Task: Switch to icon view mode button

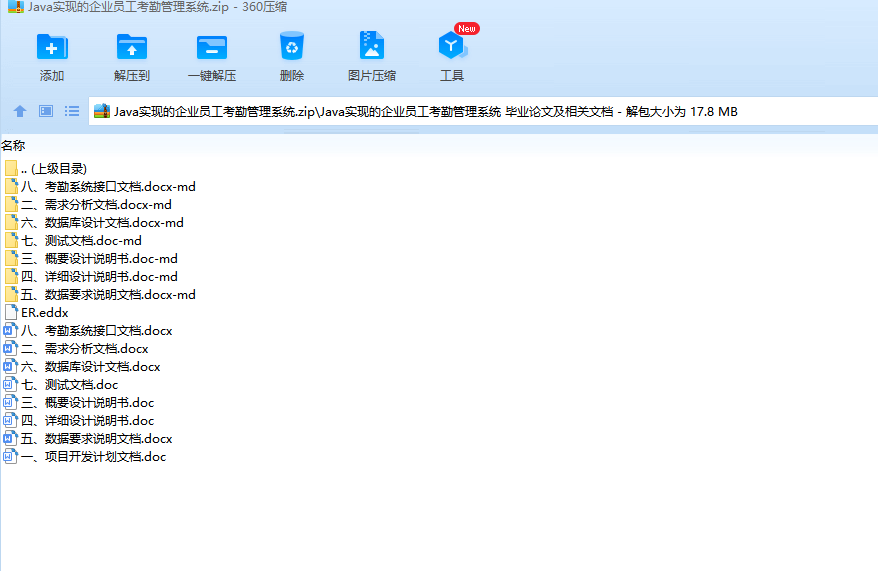Action: click(46, 111)
